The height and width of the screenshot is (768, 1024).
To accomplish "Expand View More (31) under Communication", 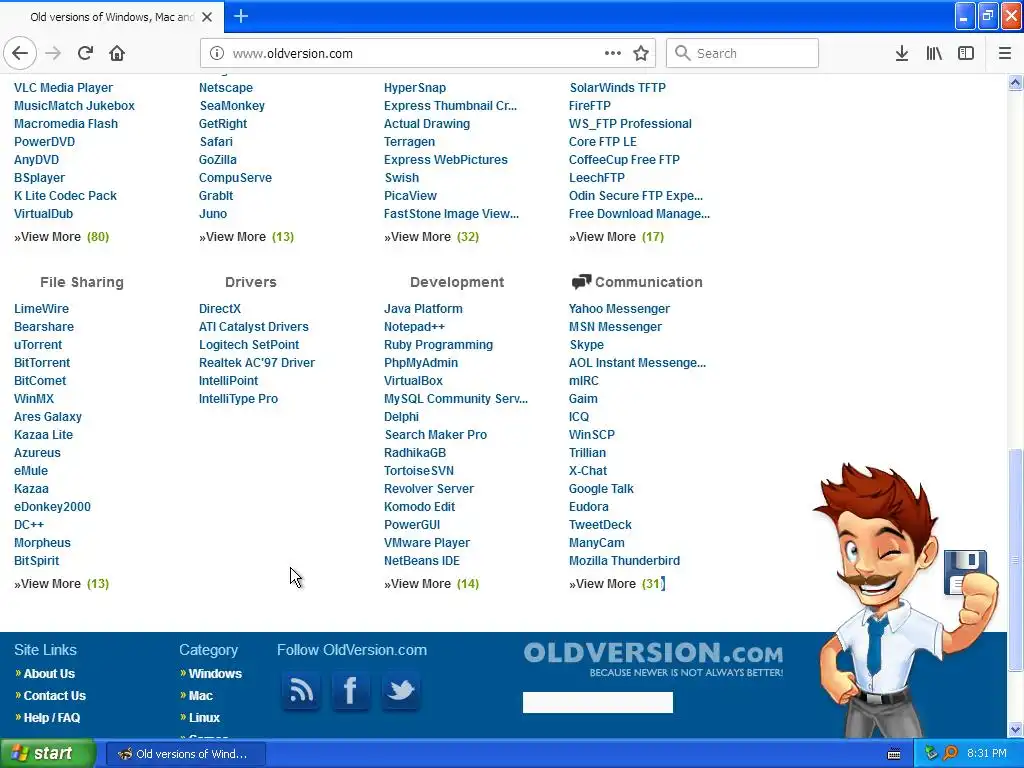I will [x=616, y=583].
